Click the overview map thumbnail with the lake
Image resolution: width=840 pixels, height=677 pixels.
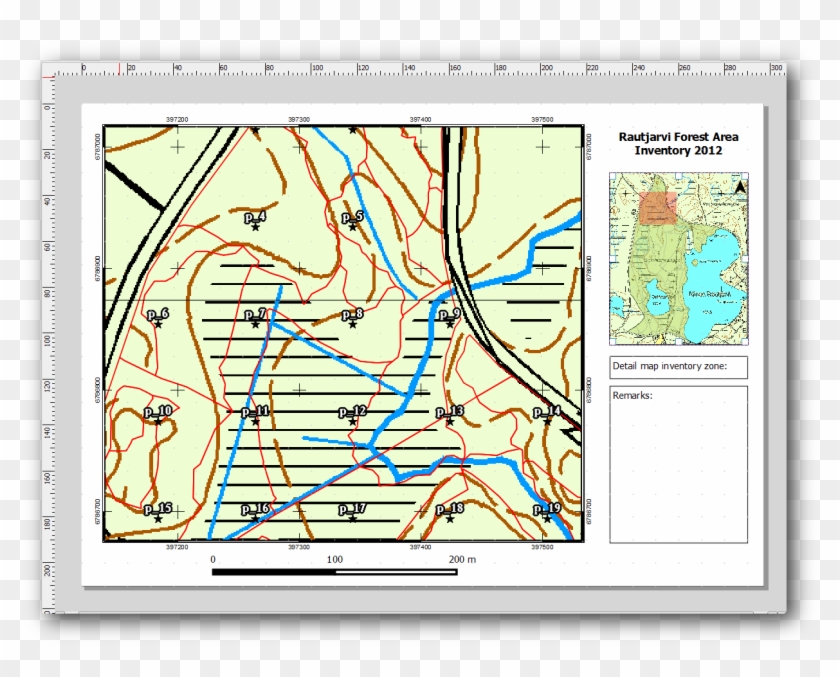click(680, 255)
